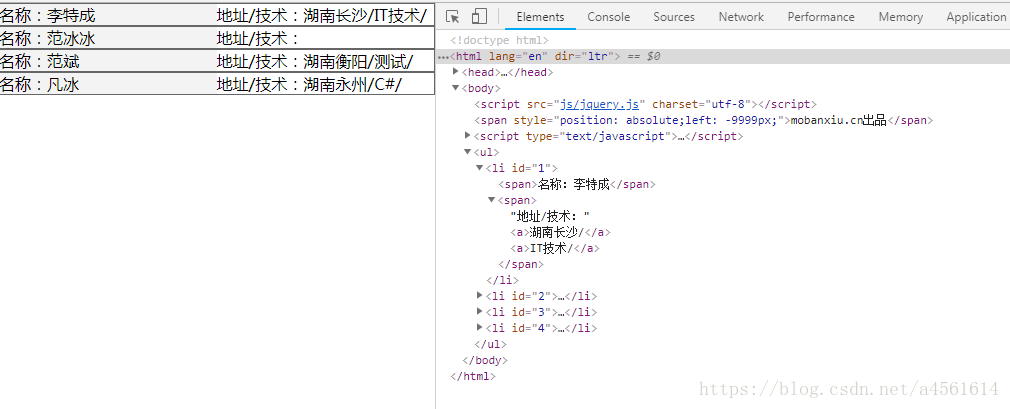The width and height of the screenshot is (1010, 409).
Task: Click page text 名称：凡冰
Action: click(40, 84)
